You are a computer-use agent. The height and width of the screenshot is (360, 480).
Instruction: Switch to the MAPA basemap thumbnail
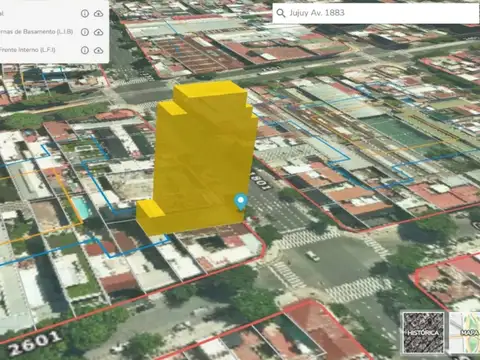coord(465,332)
